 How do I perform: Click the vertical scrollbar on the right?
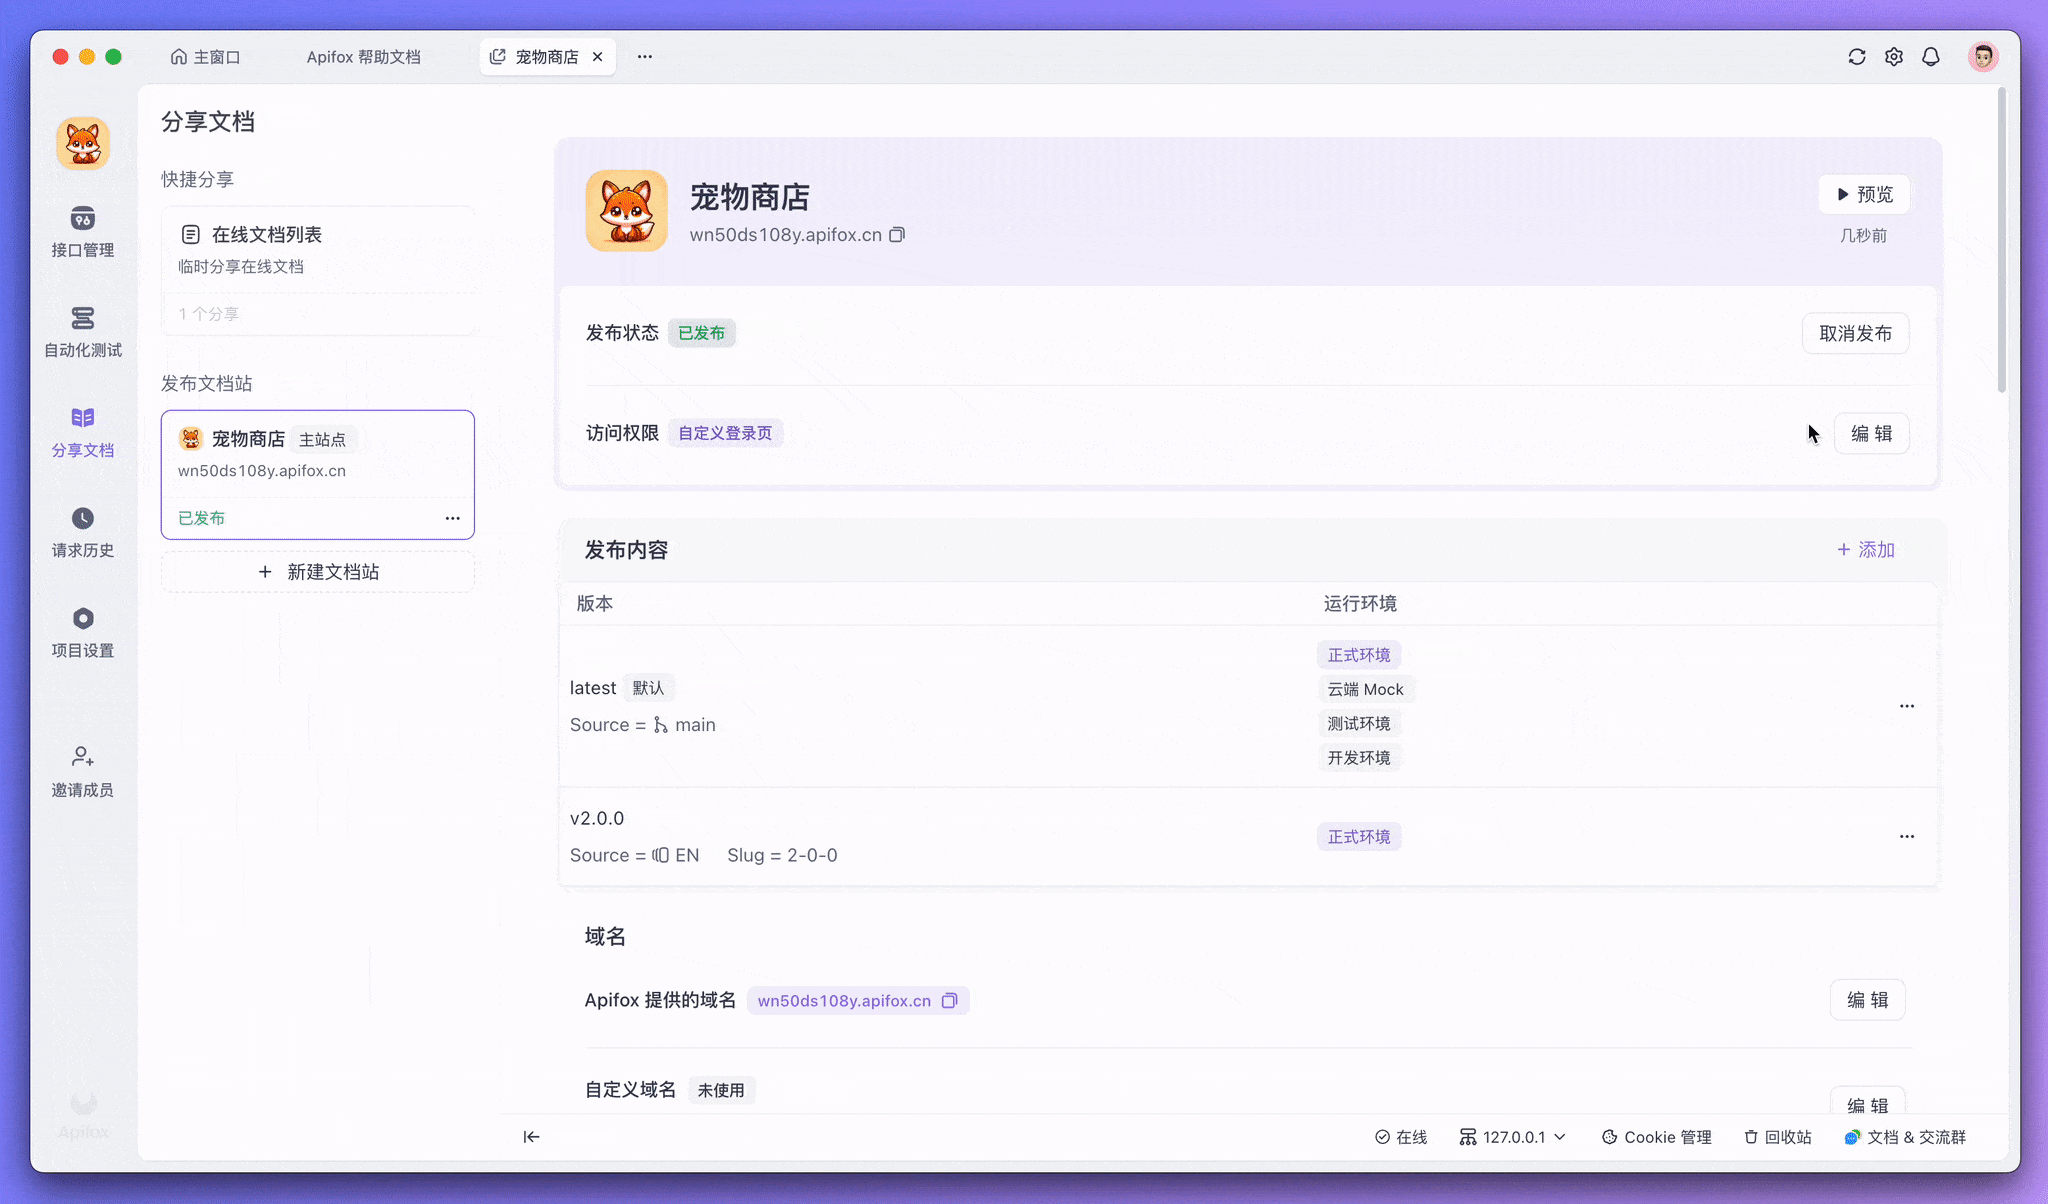2001,240
